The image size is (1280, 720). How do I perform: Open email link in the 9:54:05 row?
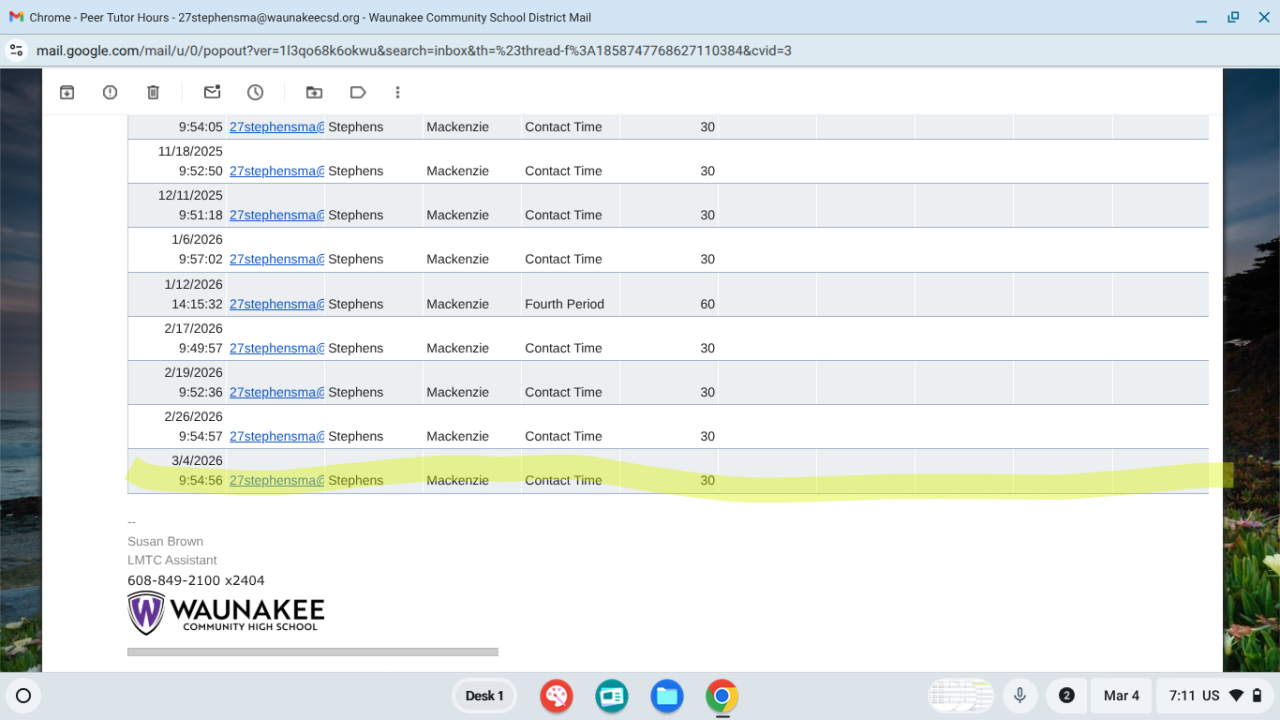point(277,127)
